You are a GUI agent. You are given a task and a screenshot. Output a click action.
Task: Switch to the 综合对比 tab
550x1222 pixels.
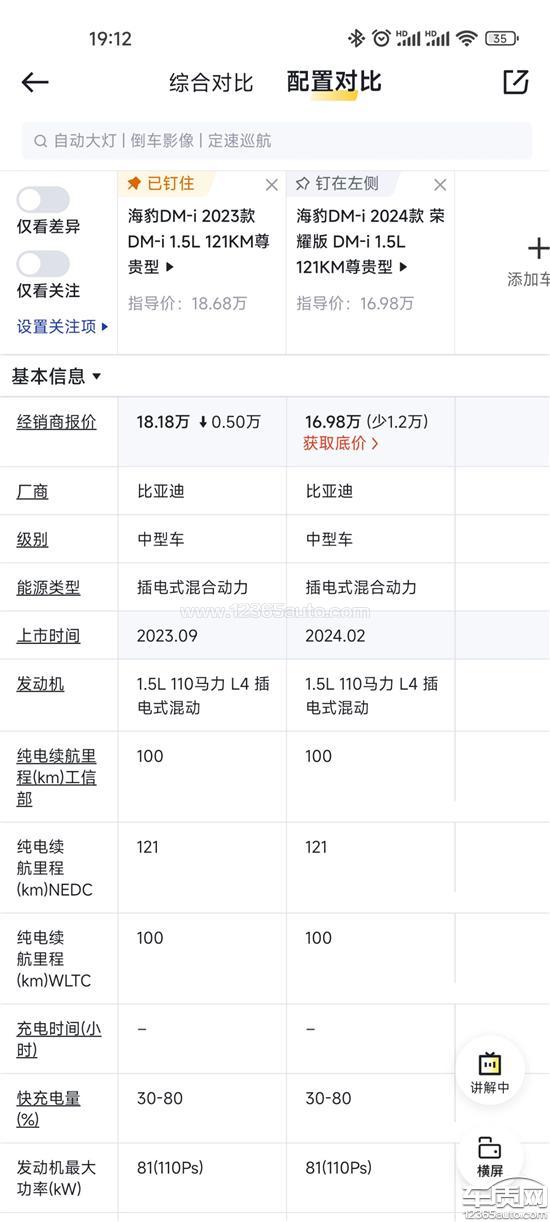pyautogui.click(x=211, y=83)
